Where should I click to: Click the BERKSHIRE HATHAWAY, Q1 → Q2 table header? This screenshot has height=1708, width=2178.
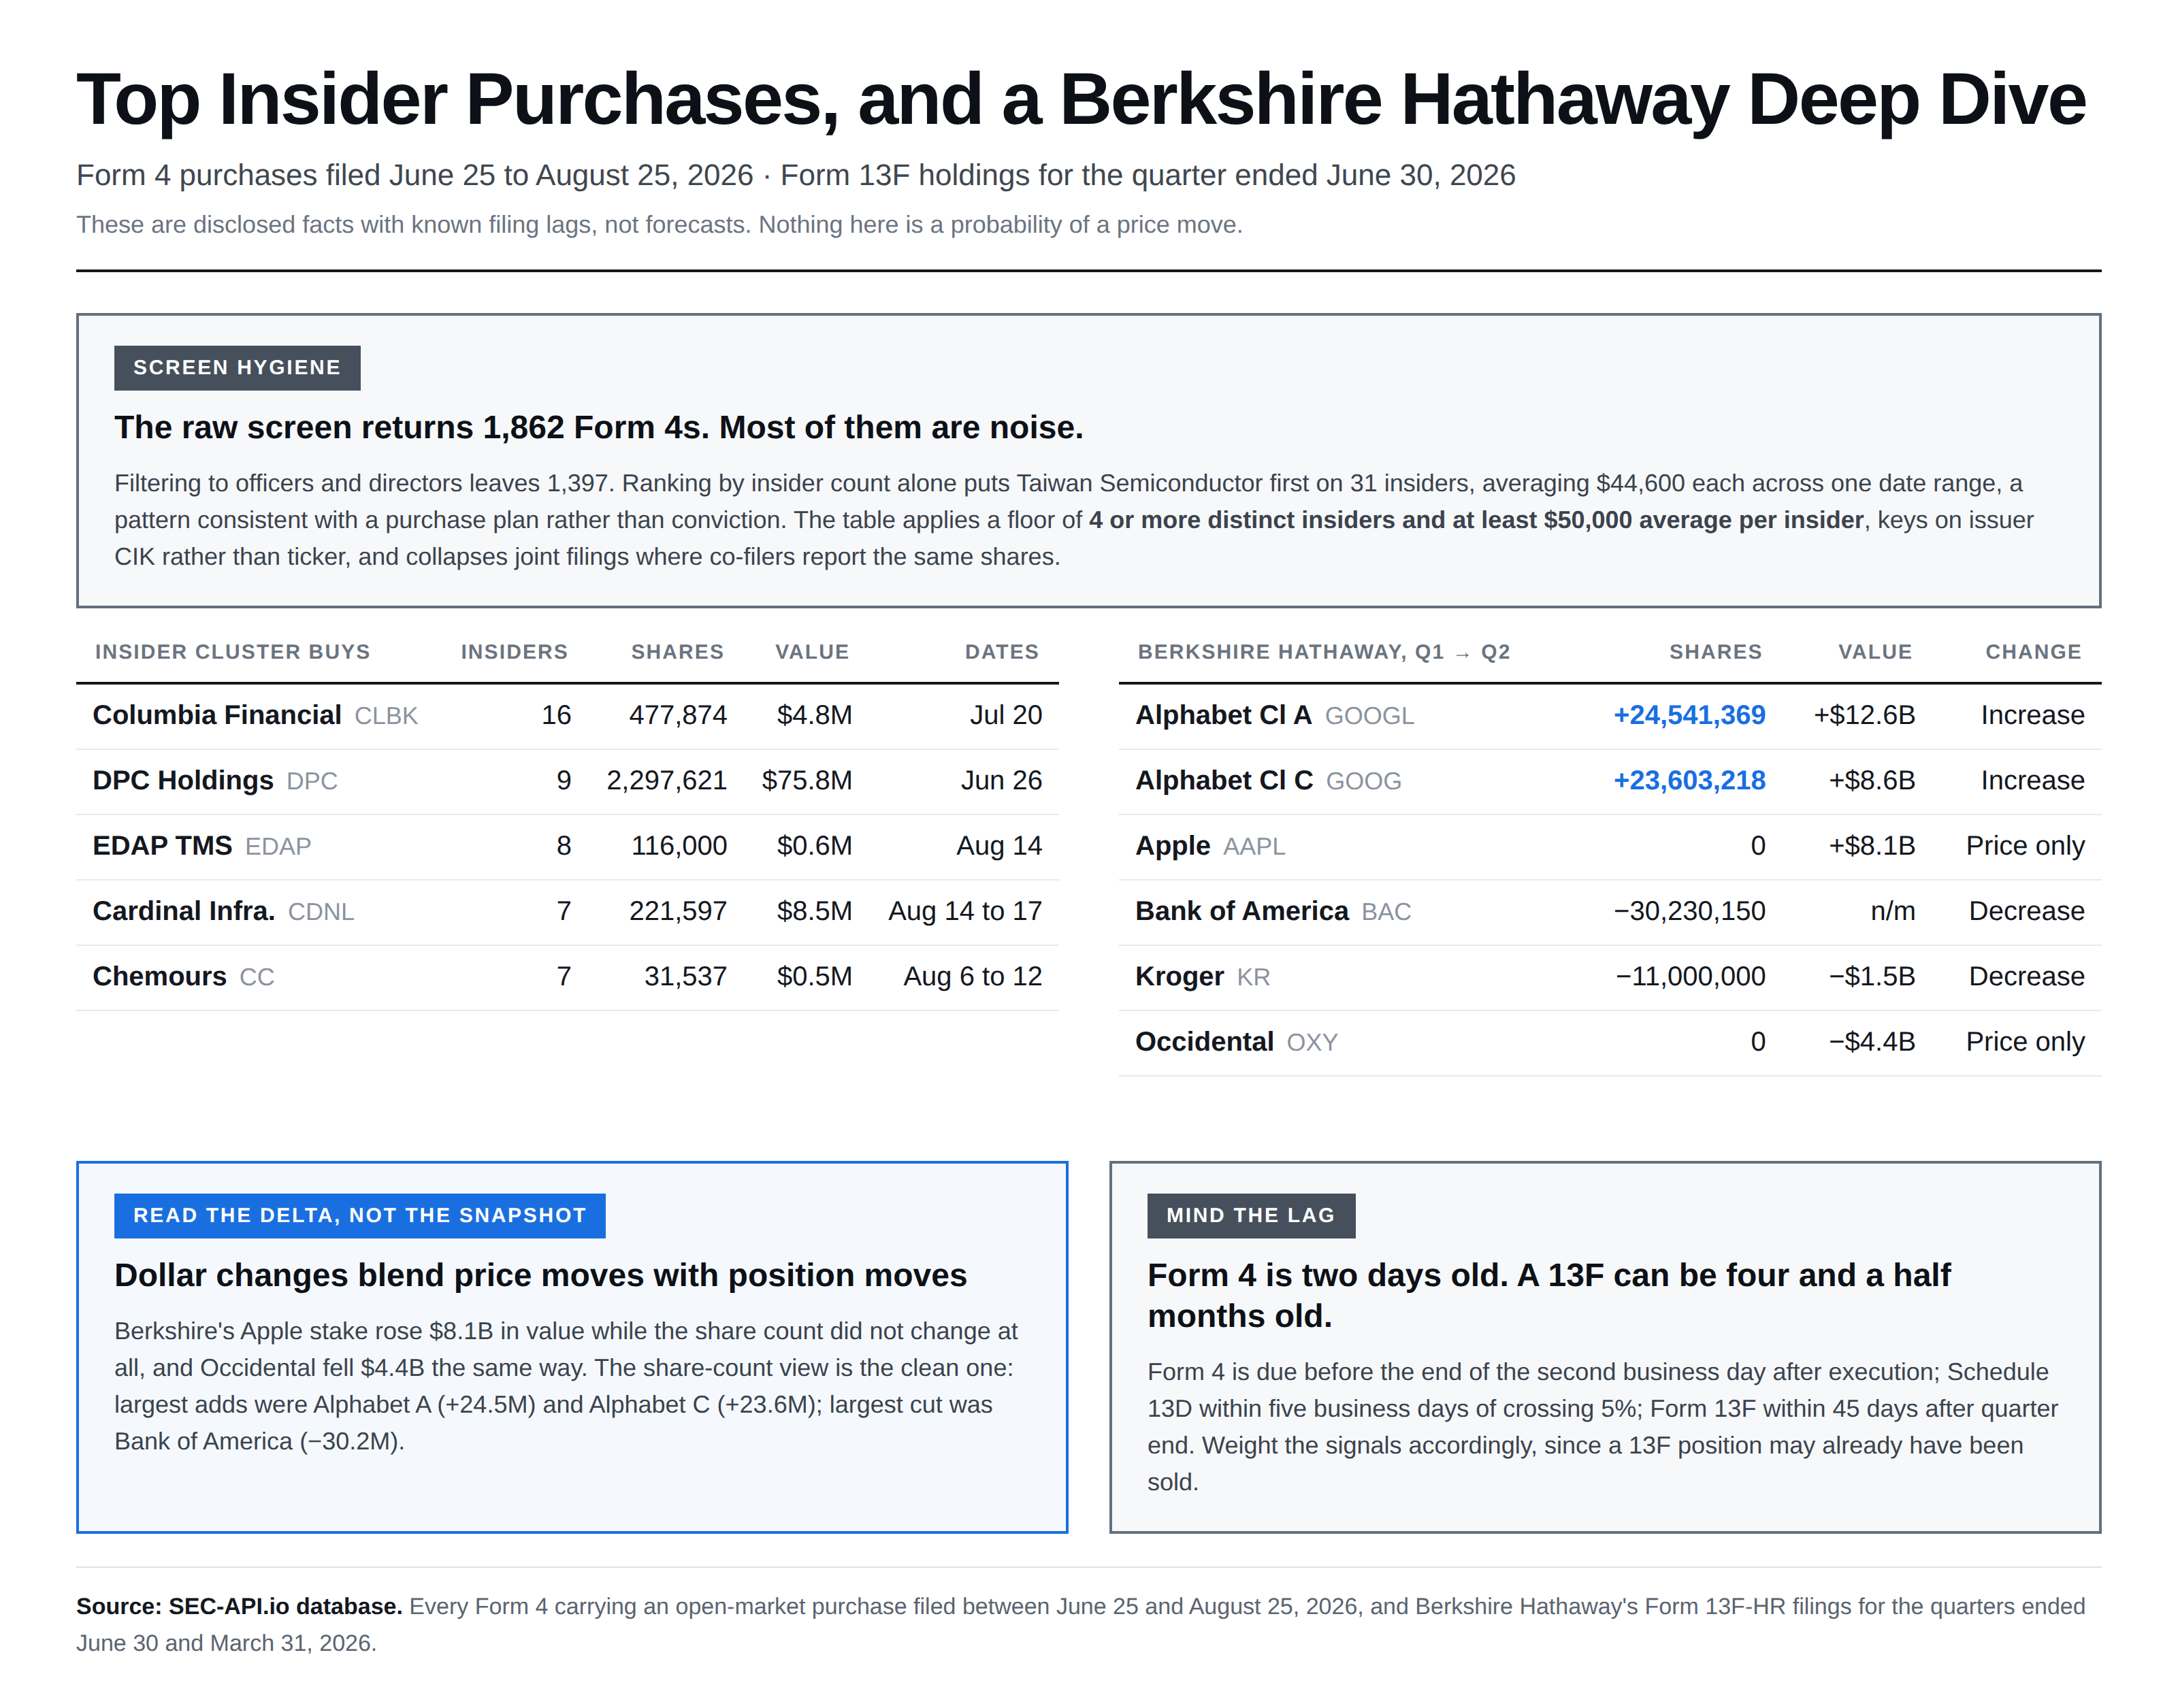[x=1324, y=652]
